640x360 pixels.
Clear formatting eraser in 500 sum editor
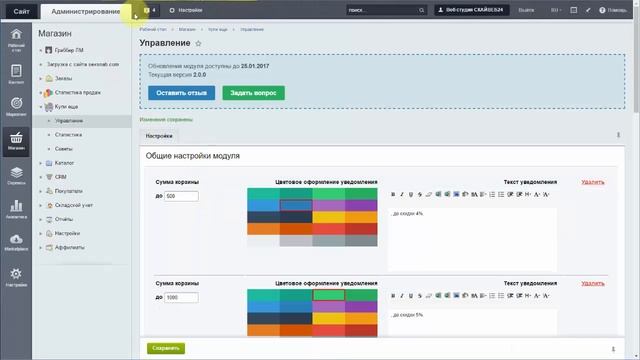tap(429, 194)
